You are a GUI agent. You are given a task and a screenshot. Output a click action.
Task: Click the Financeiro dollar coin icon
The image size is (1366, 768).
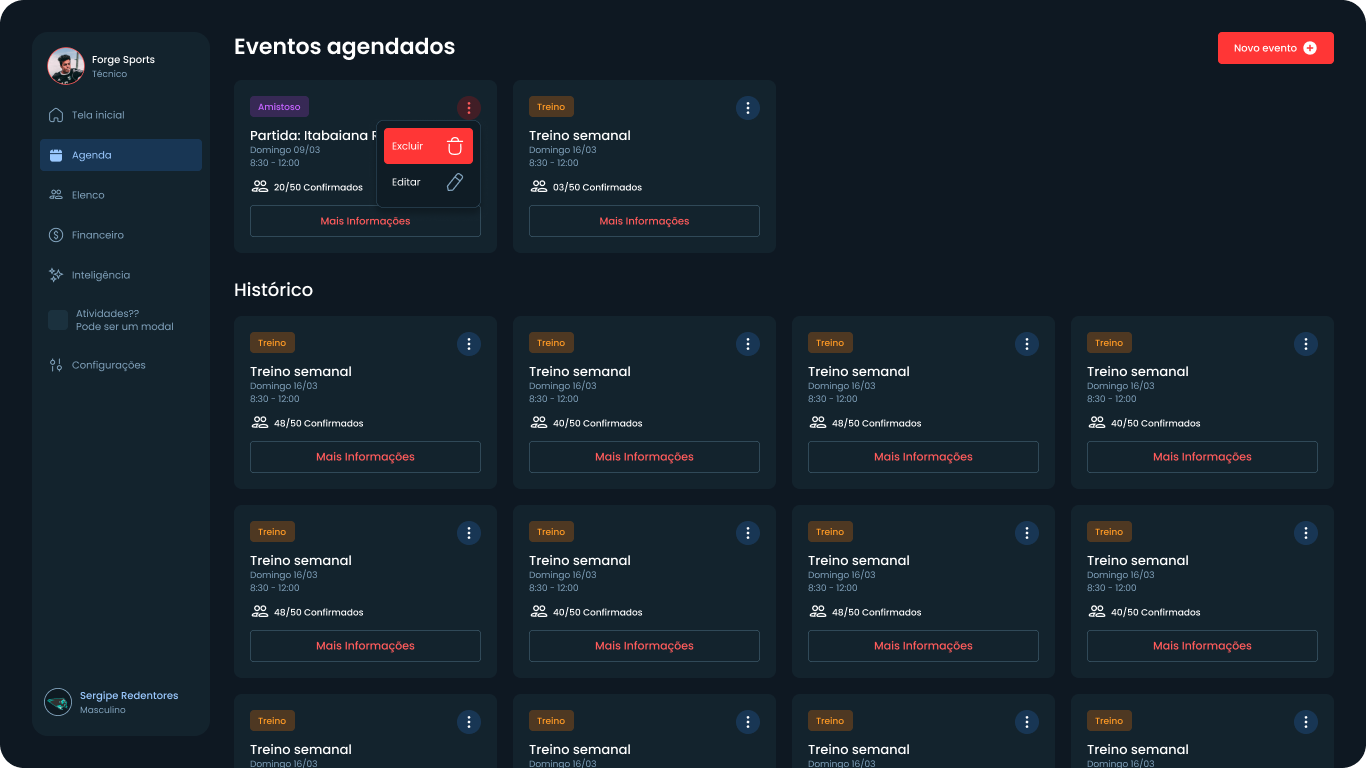pos(56,235)
